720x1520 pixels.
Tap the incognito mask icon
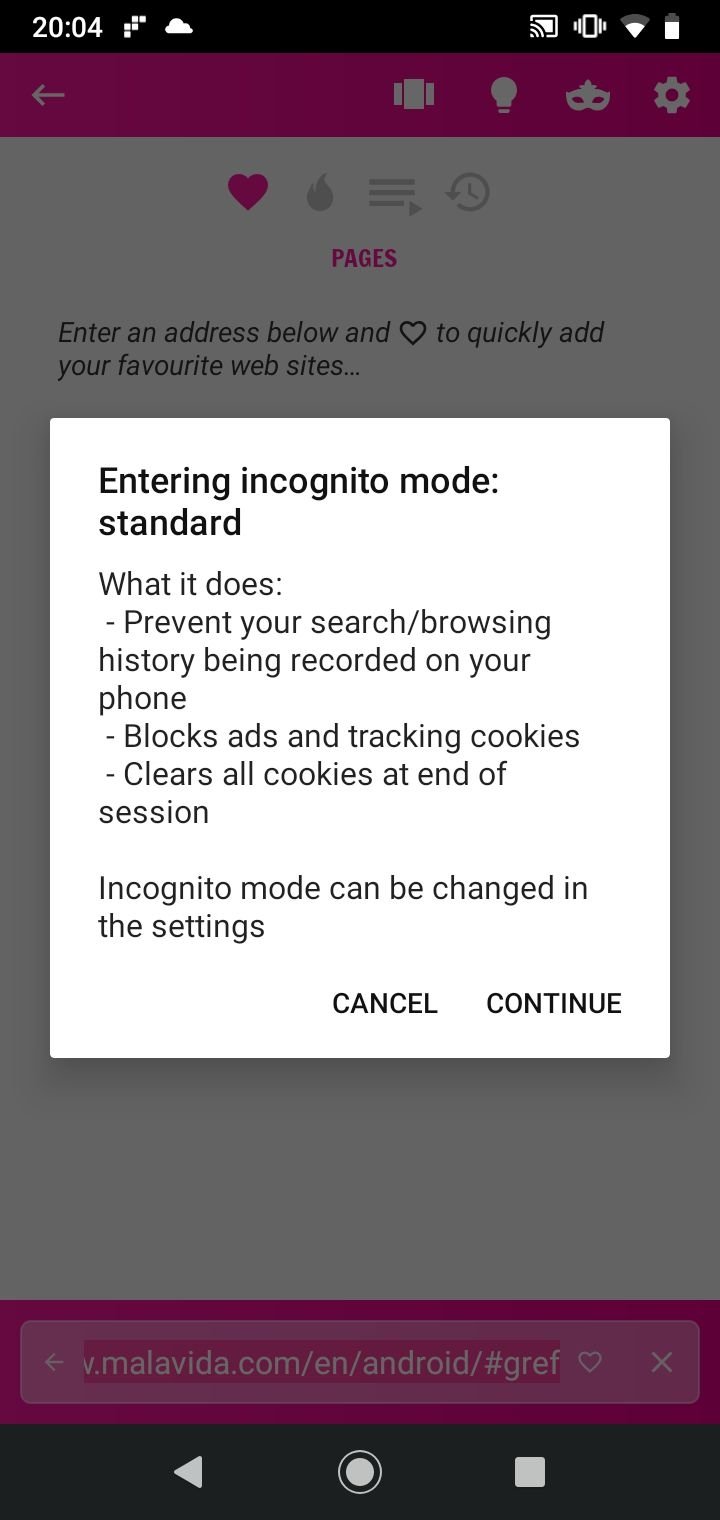588,97
